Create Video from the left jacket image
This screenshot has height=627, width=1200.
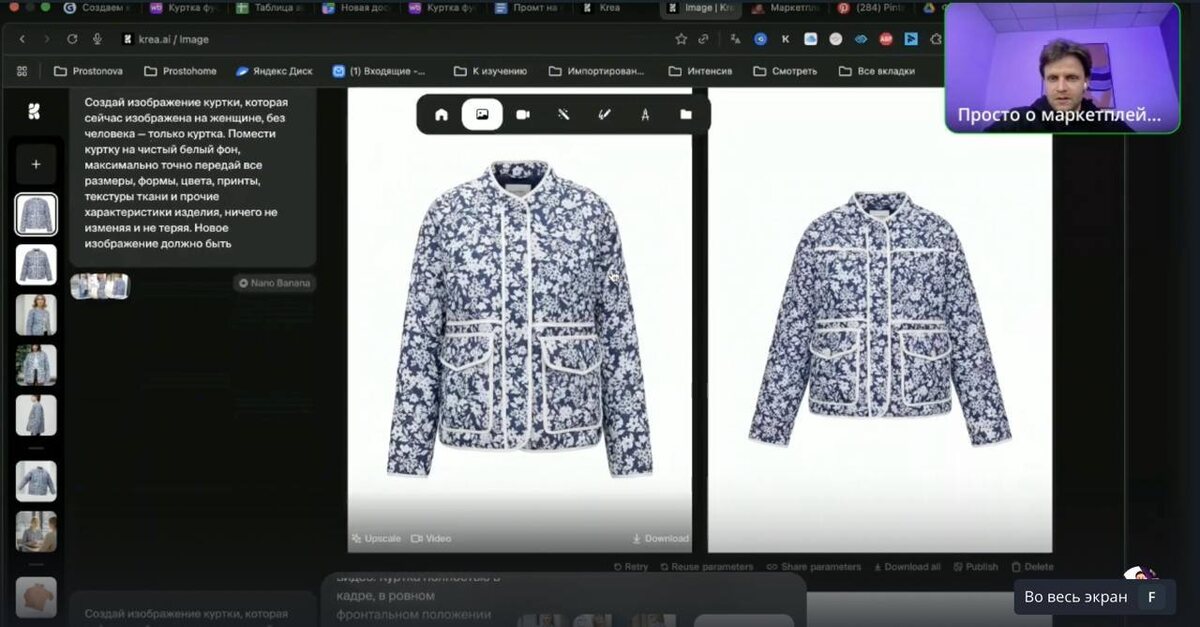(x=431, y=538)
